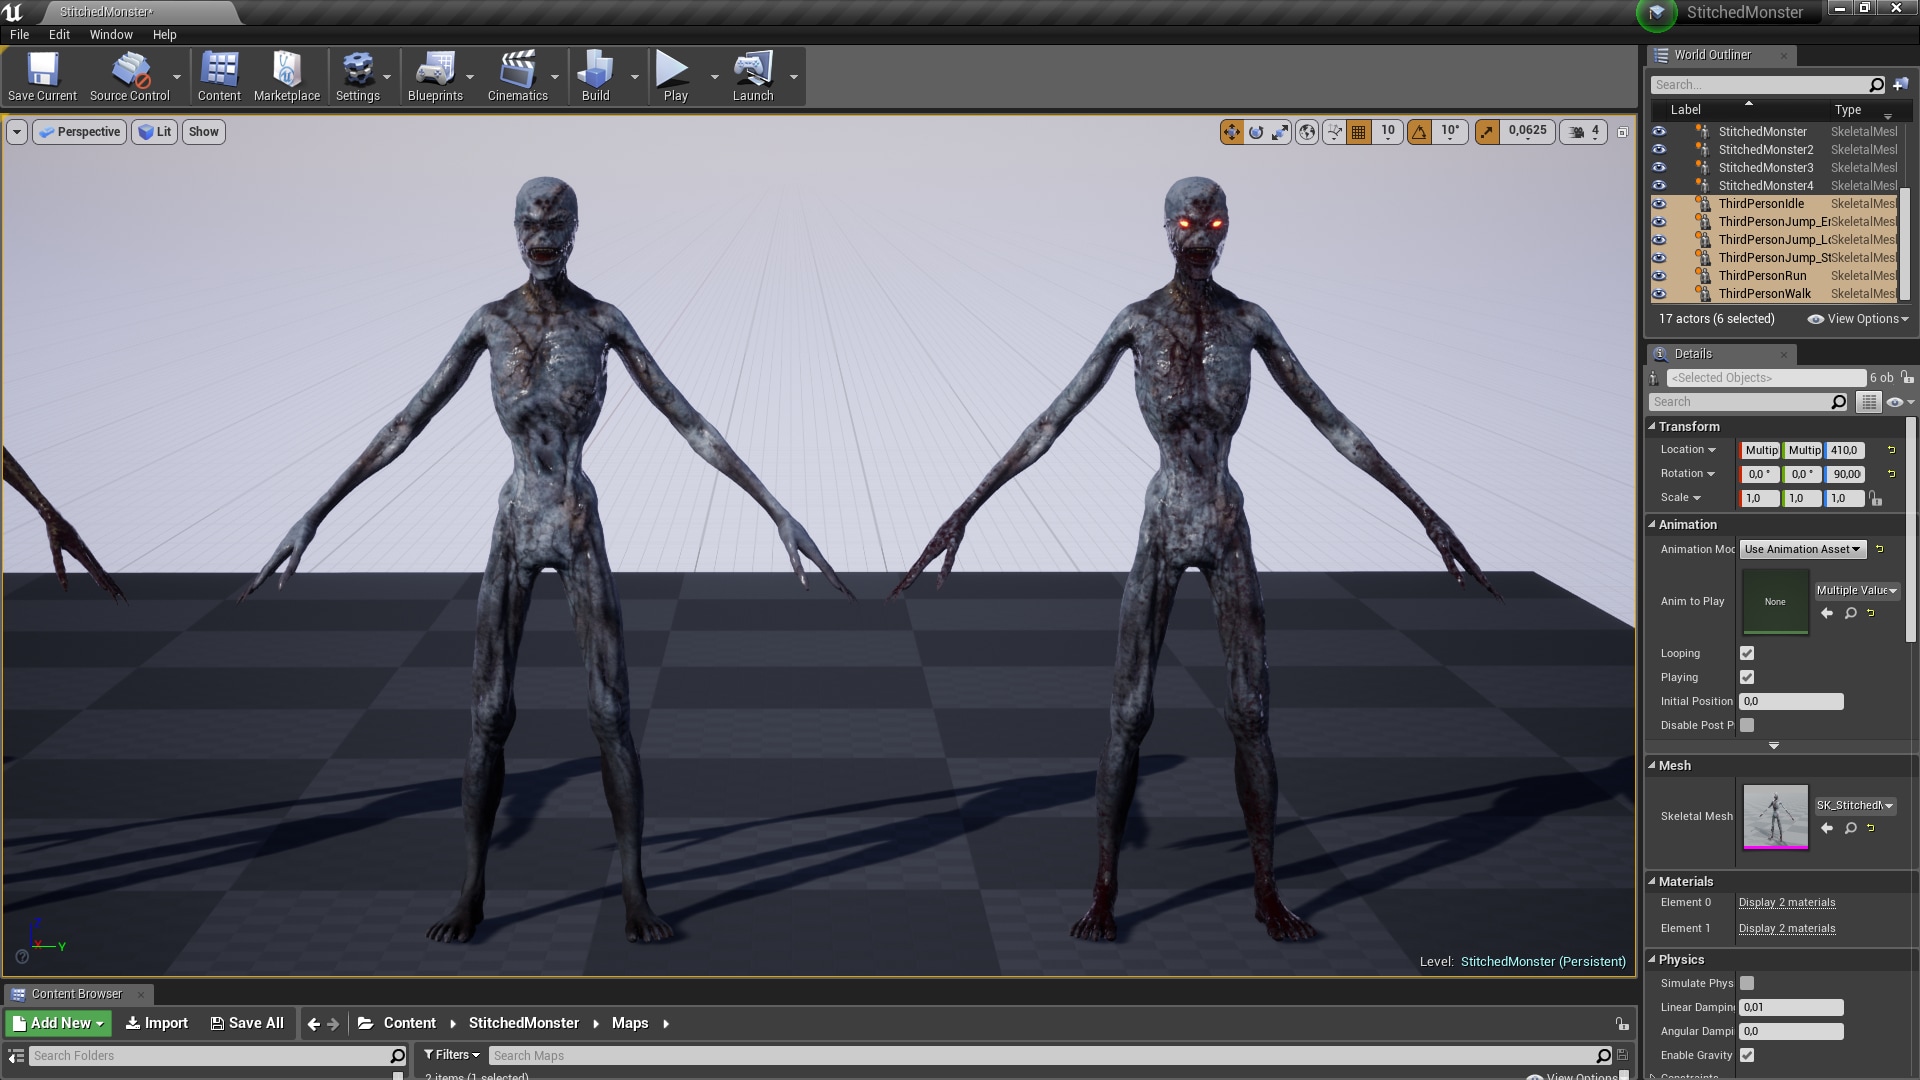Expand the Perspective viewport type dropdown

pyautogui.click(x=80, y=132)
